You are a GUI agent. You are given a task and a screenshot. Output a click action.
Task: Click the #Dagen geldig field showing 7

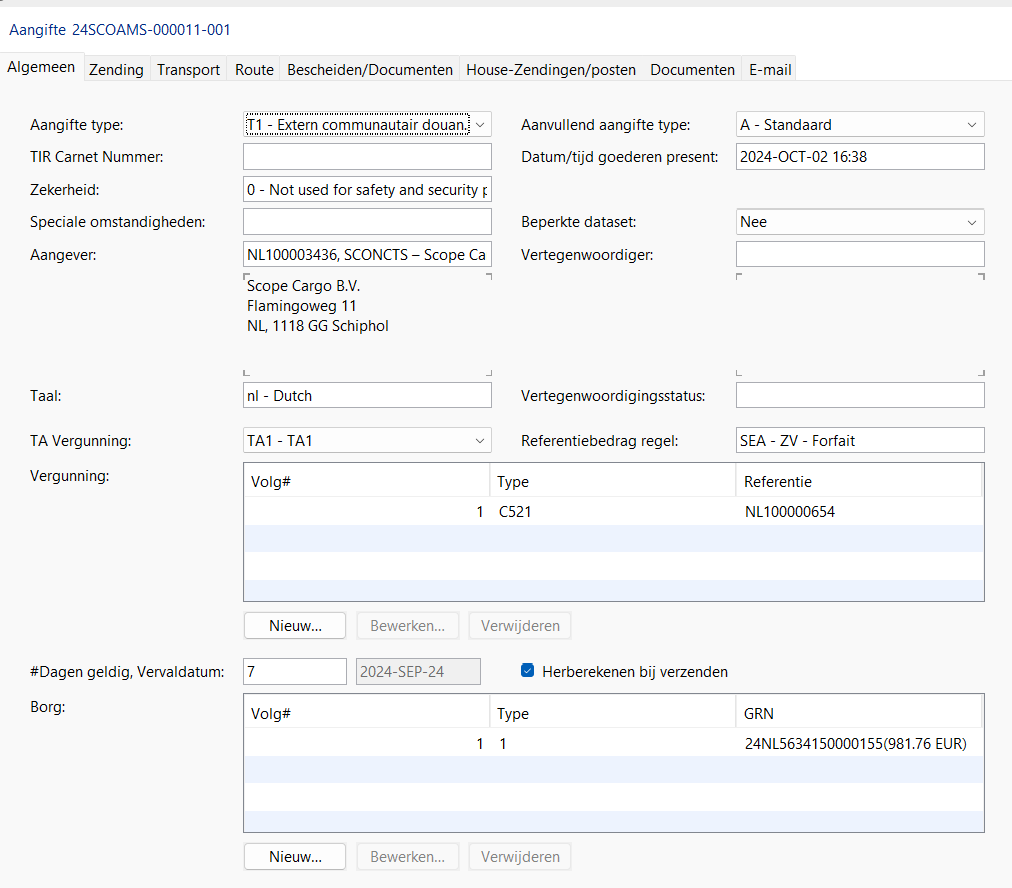click(294, 672)
